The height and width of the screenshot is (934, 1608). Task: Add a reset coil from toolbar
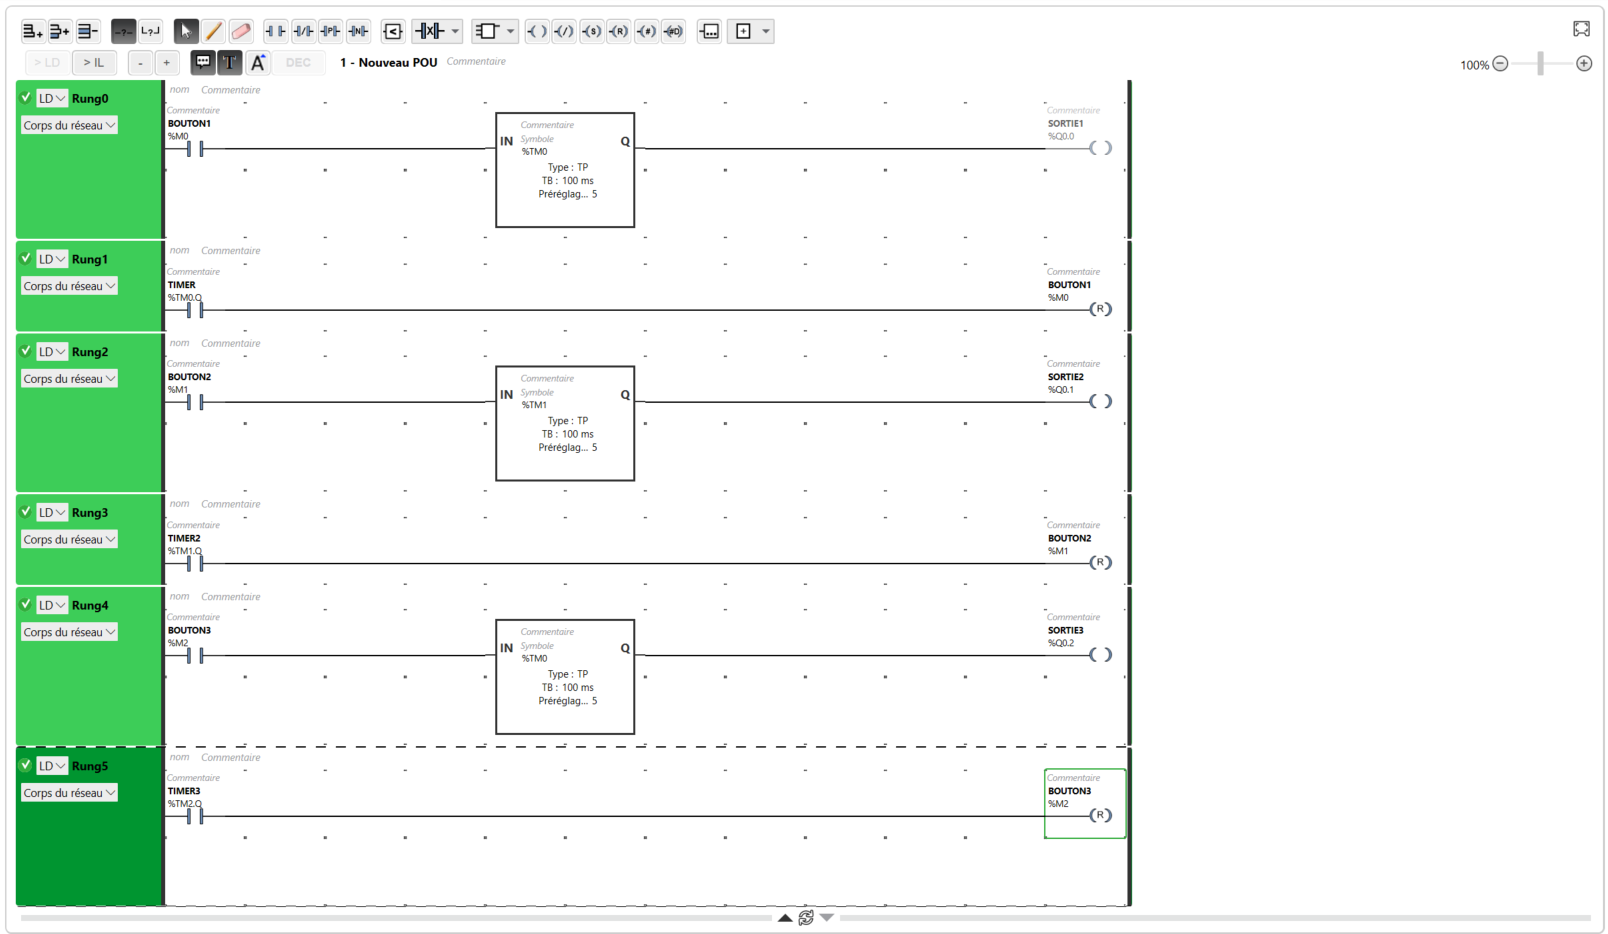pos(619,31)
